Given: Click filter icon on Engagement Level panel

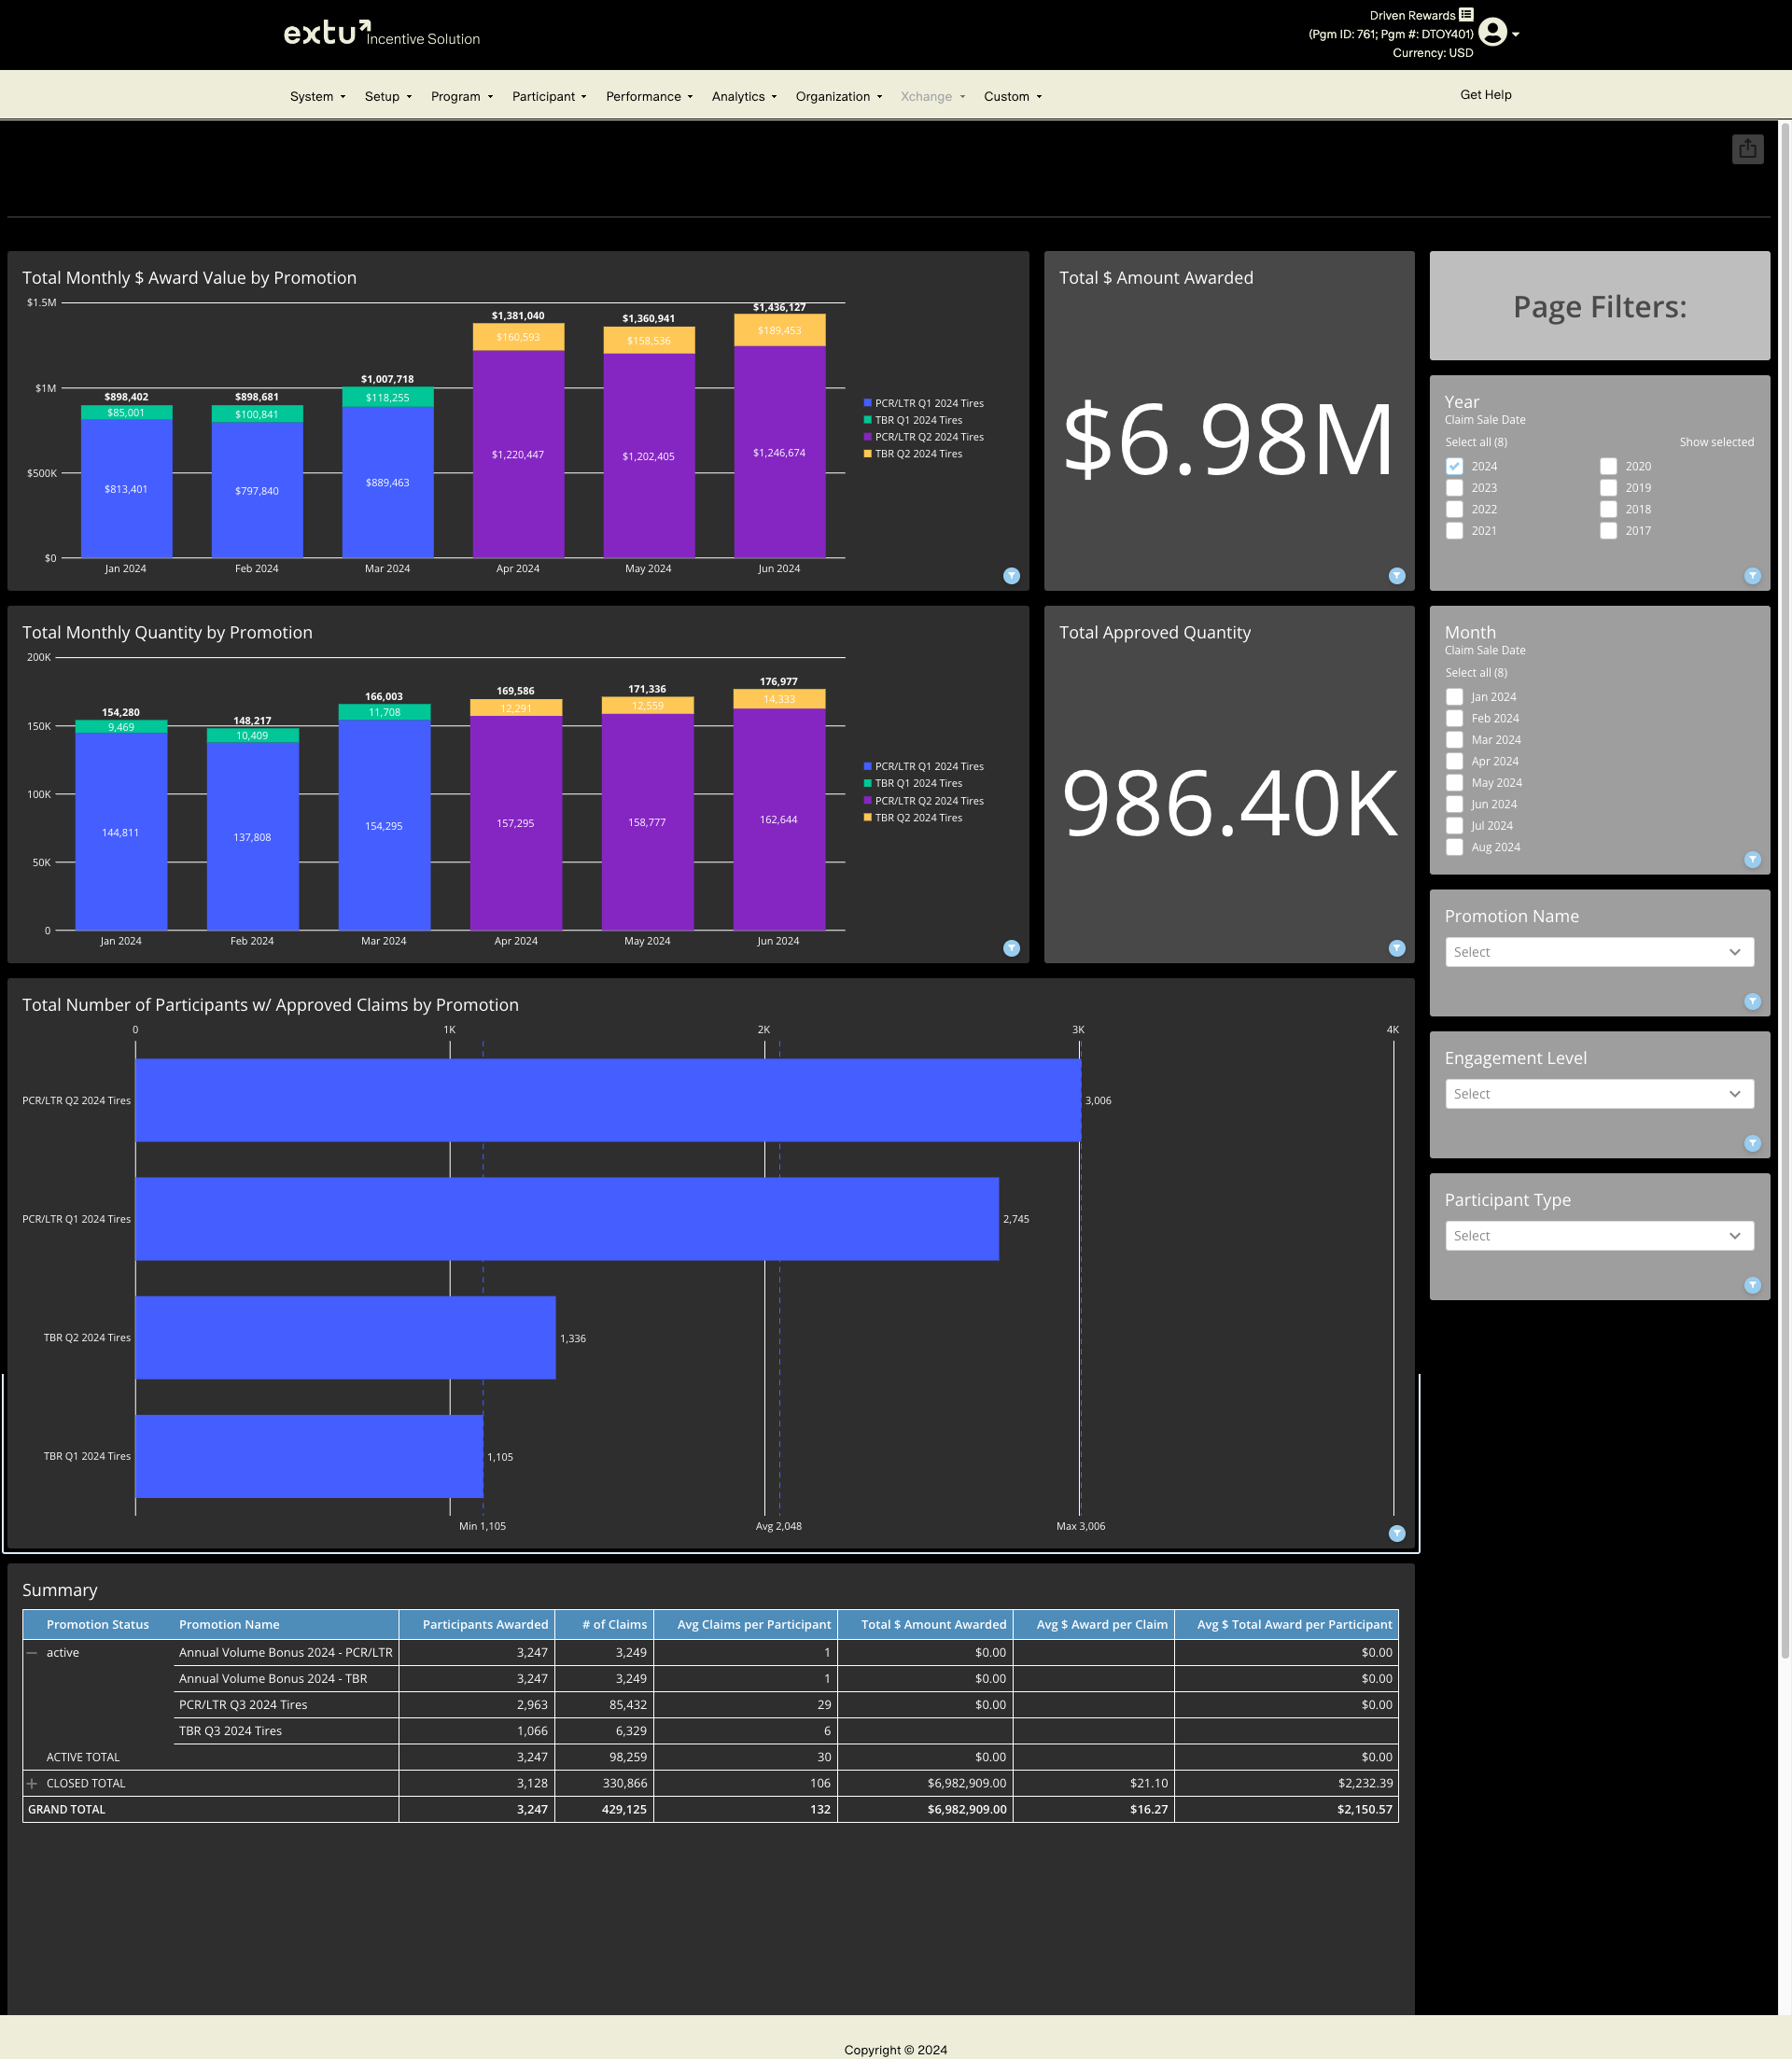Looking at the screenshot, I should click(x=1752, y=1143).
